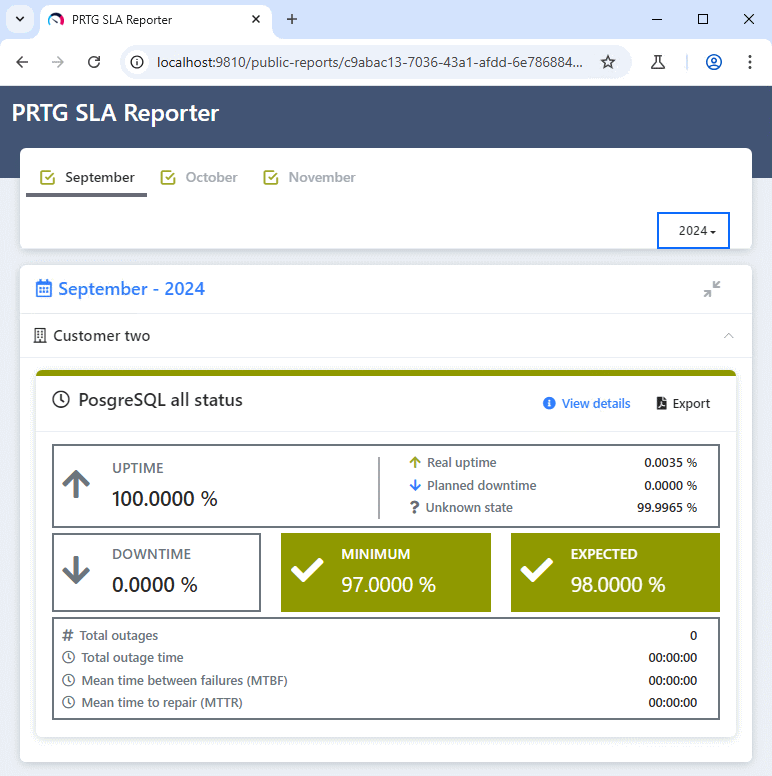This screenshot has height=776, width=772.
Task: Click the 99.9965 % unknown state value
Action: click(x=667, y=507)
